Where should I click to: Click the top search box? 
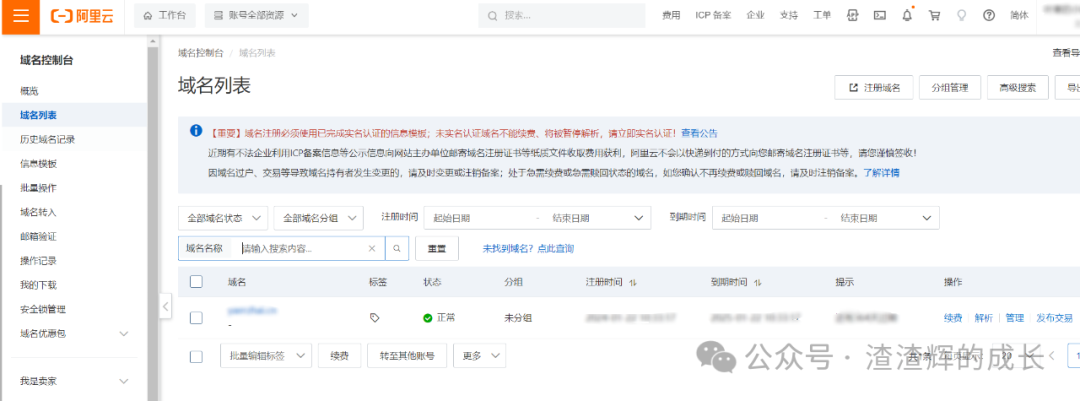pyautogui.click(x=561, y=15)
